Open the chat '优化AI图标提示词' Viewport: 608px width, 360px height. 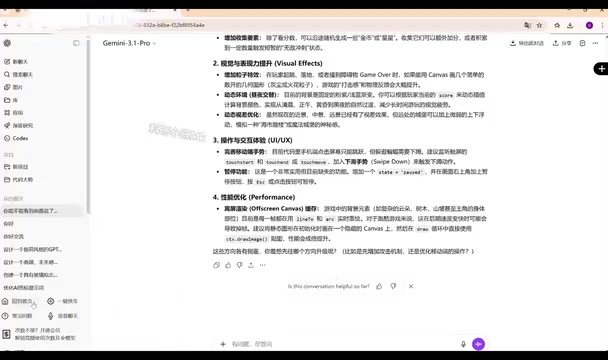24,287
